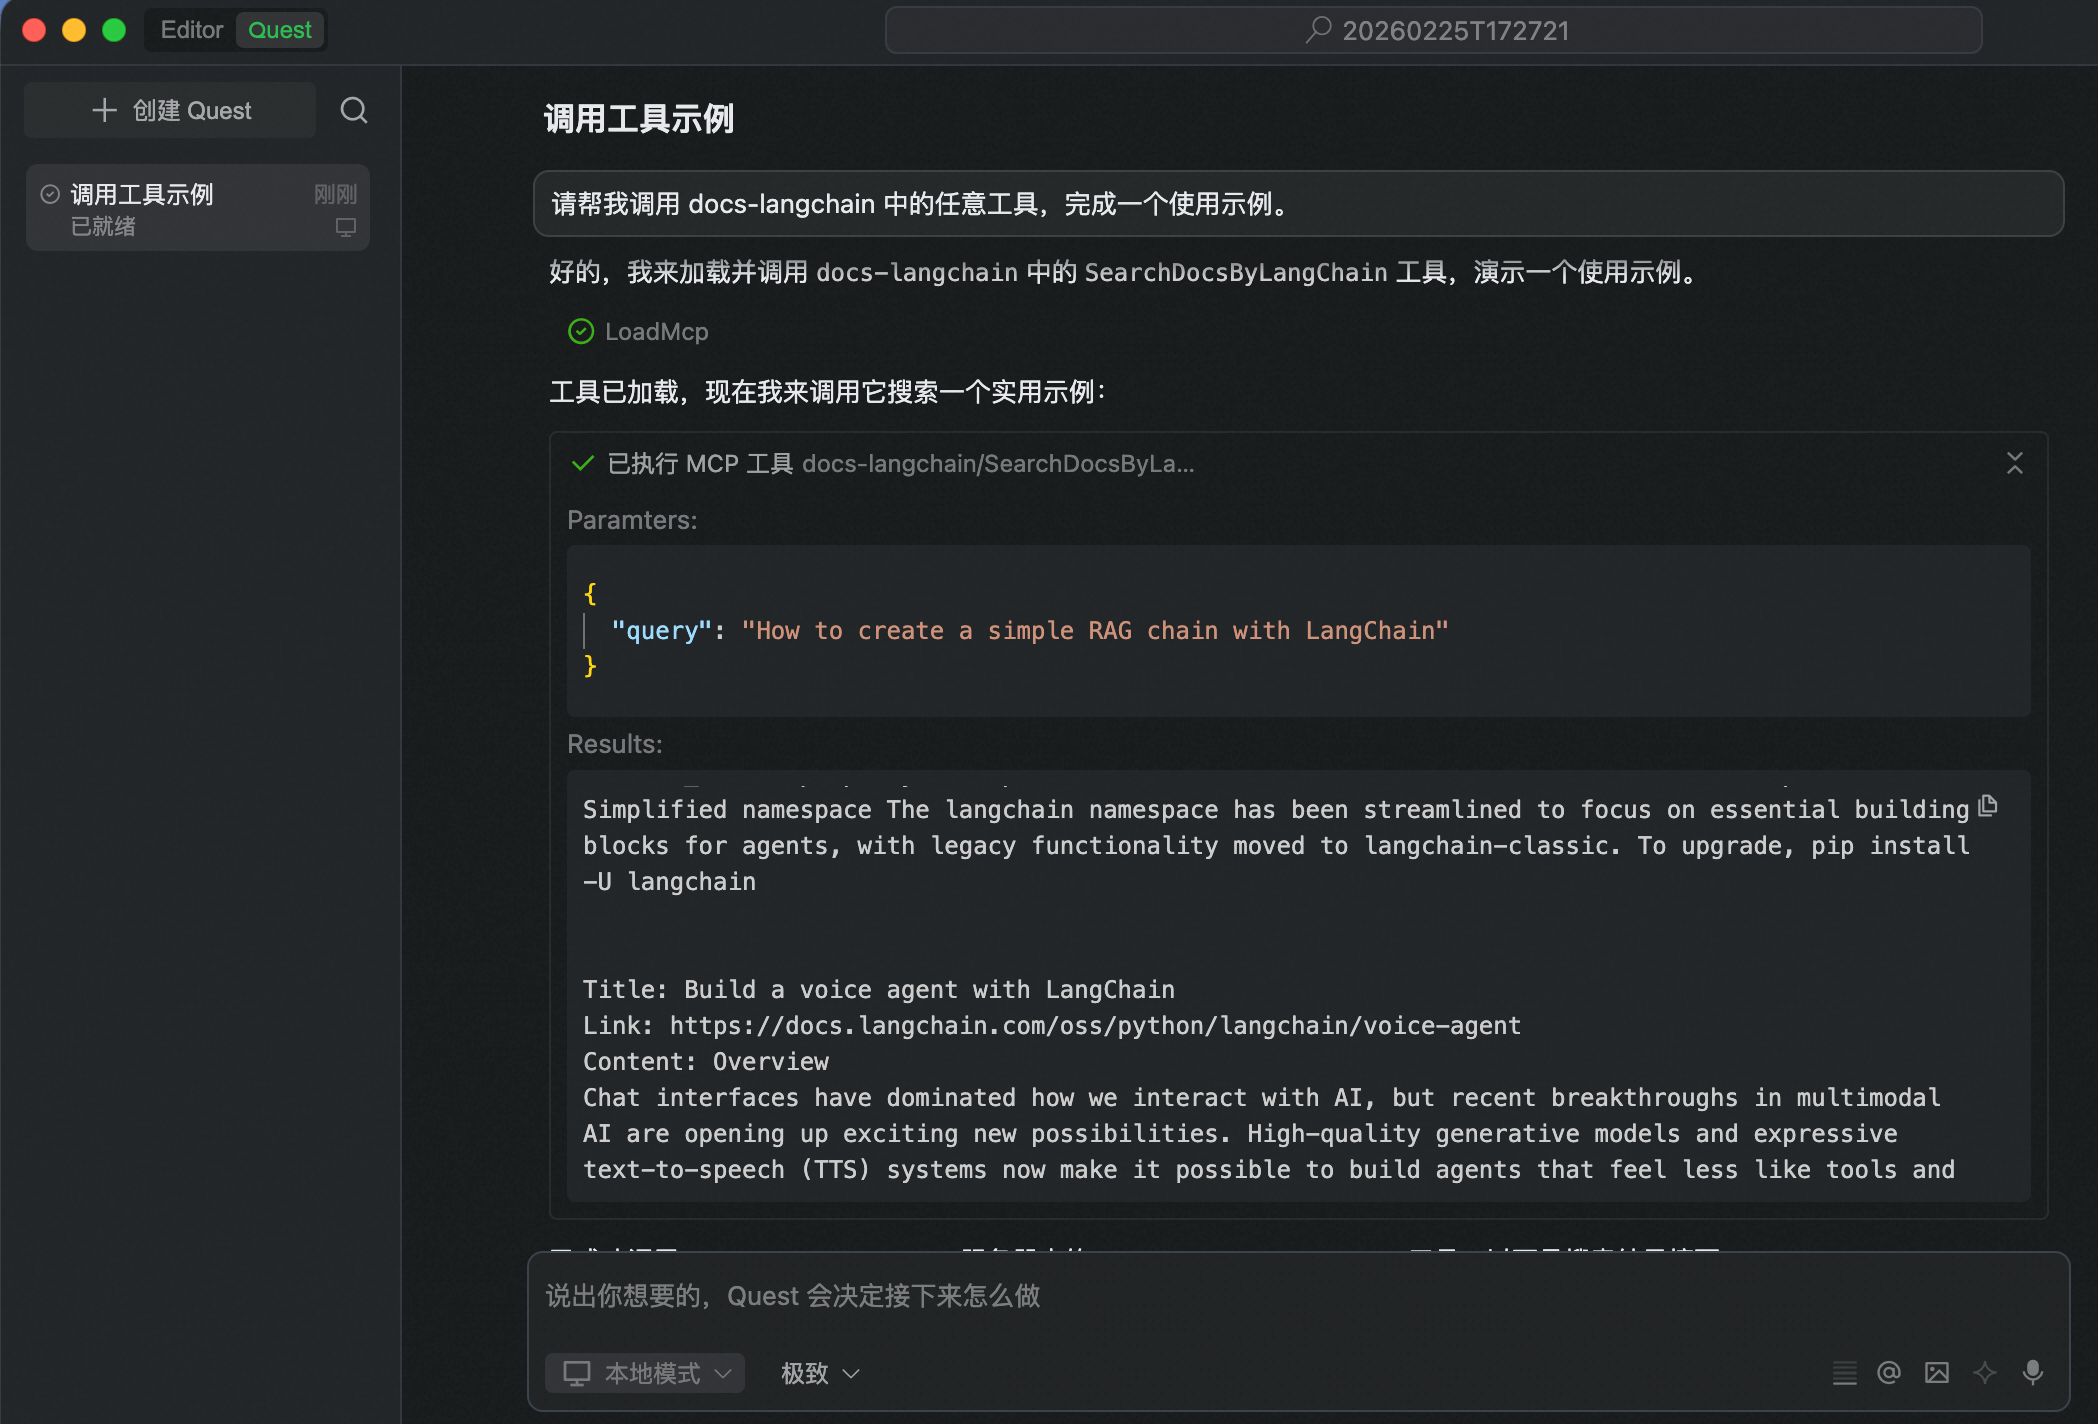Switch to the Quest tab

[279, 30]
